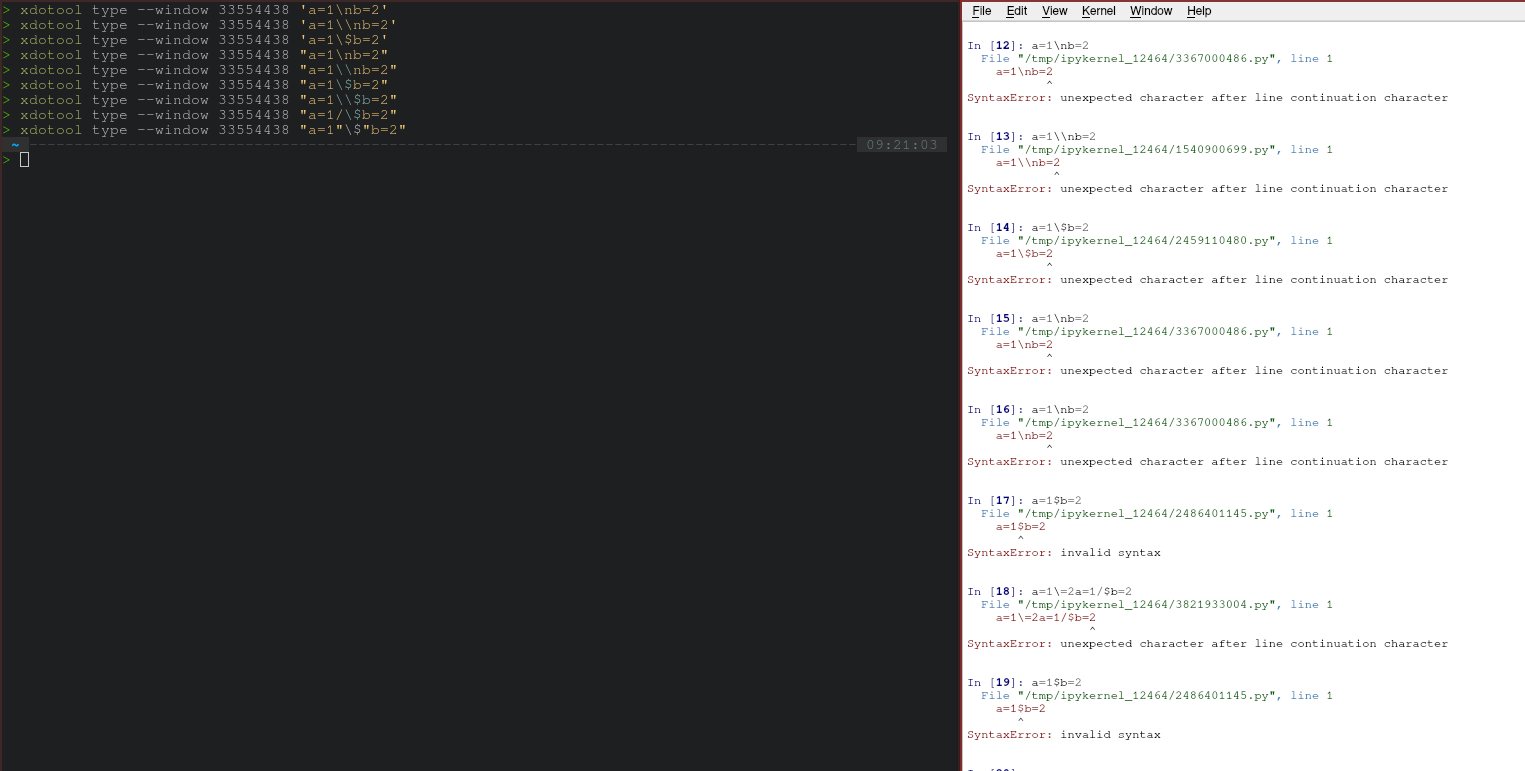Open the Edit menu

[x=1016, y=11]
